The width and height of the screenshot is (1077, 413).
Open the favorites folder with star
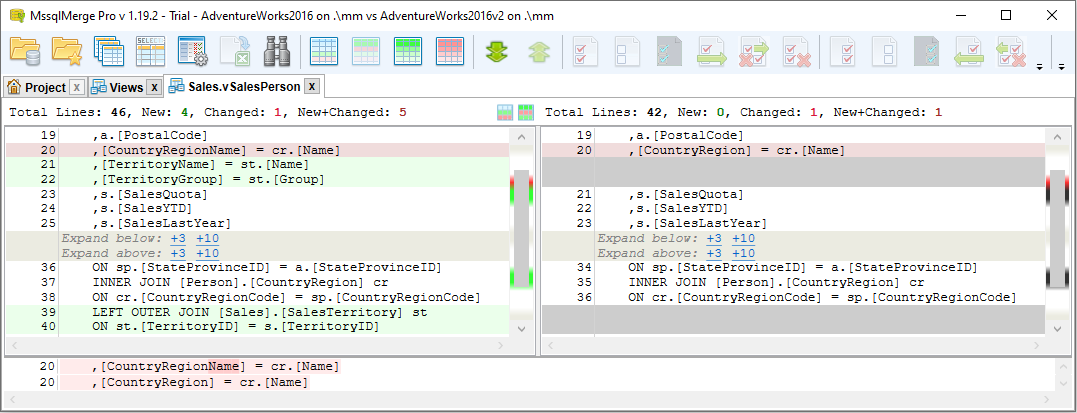click(67, 52)
